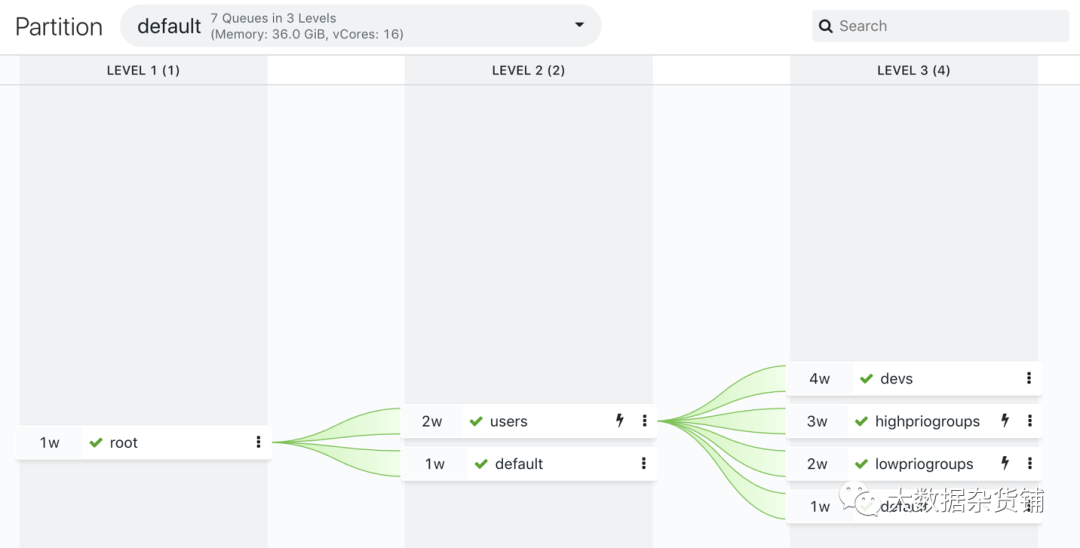Type in the Search queues field
This screenshot has height=548, width=1080.
tap(950, 26)
